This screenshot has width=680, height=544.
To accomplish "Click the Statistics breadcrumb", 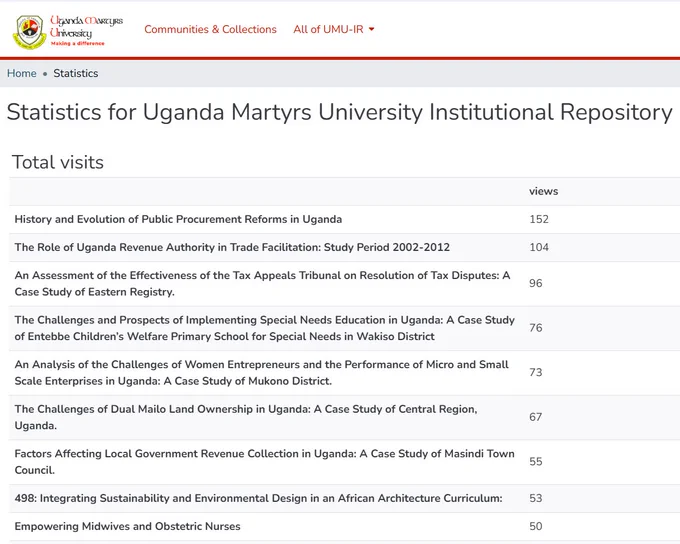I will 76,73.
